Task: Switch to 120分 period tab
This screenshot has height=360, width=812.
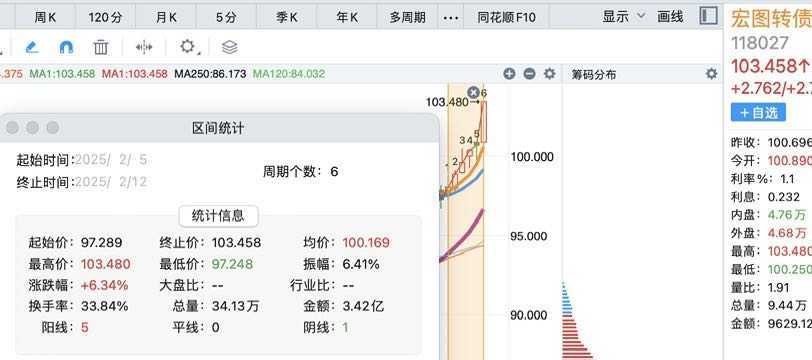Action: pyautogui.click(x=105, y=18)
